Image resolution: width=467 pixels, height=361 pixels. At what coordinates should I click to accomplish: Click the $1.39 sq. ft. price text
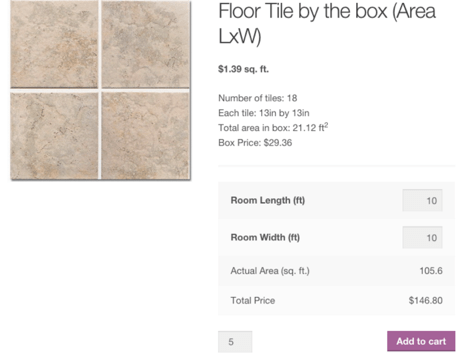243,69
